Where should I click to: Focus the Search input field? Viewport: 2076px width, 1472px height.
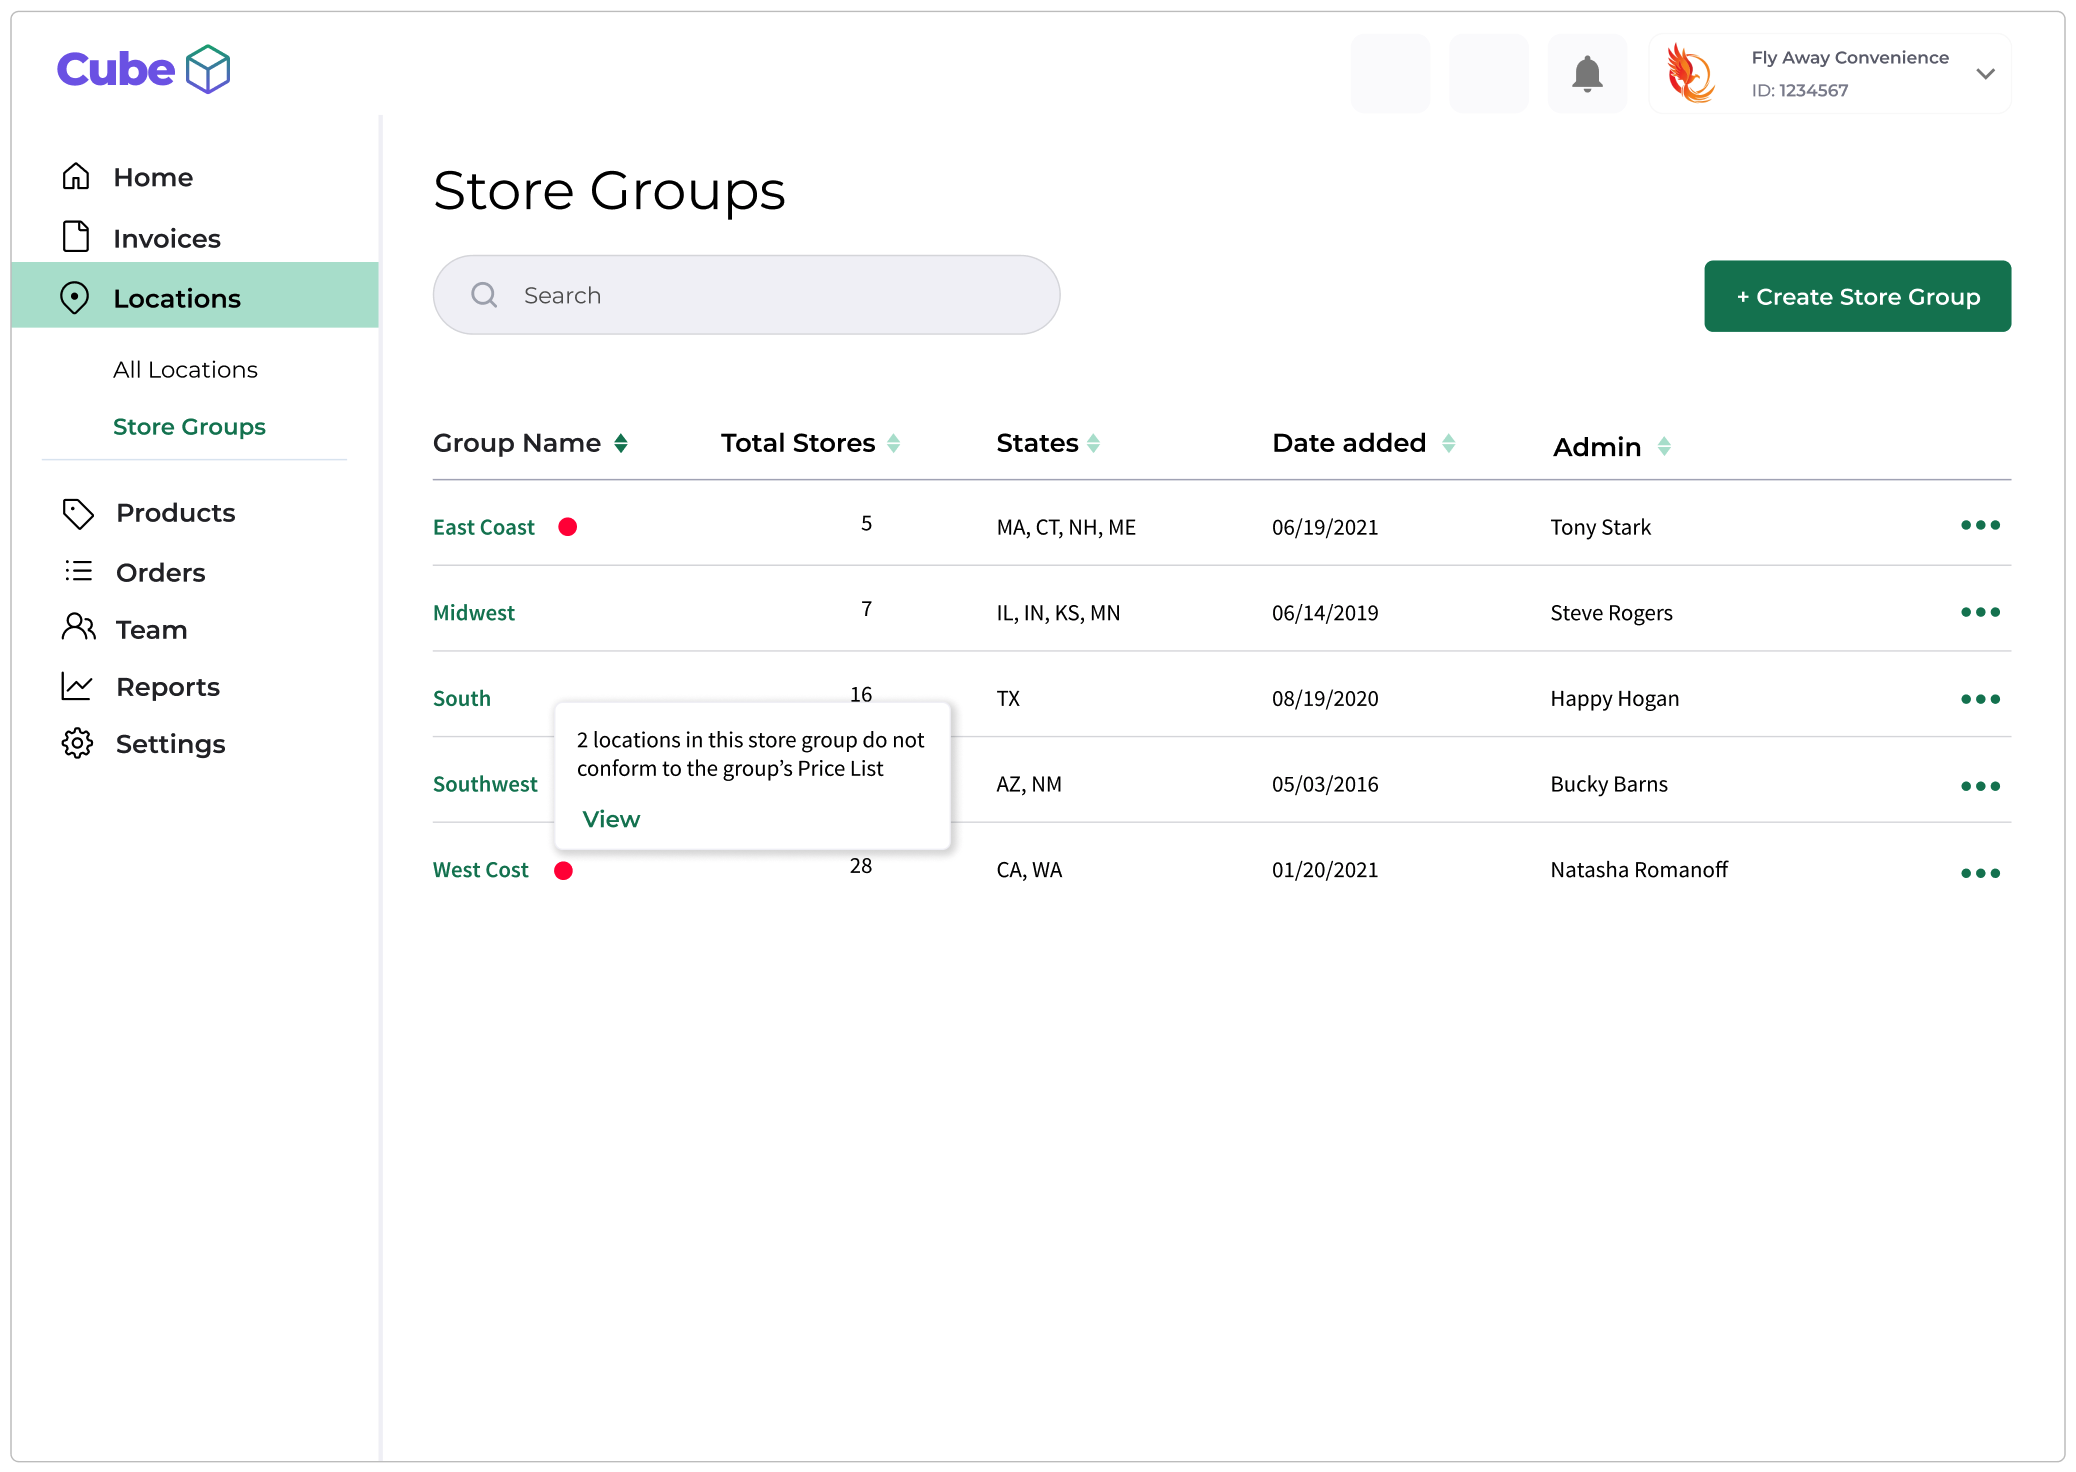click(746, 294)
